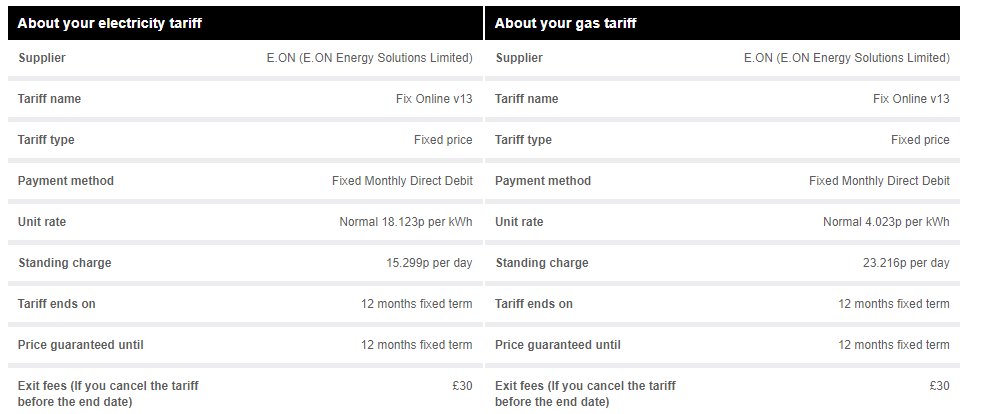
Task: Click the electricity 'Tariff ends on' label
Action: coord(57,304)
